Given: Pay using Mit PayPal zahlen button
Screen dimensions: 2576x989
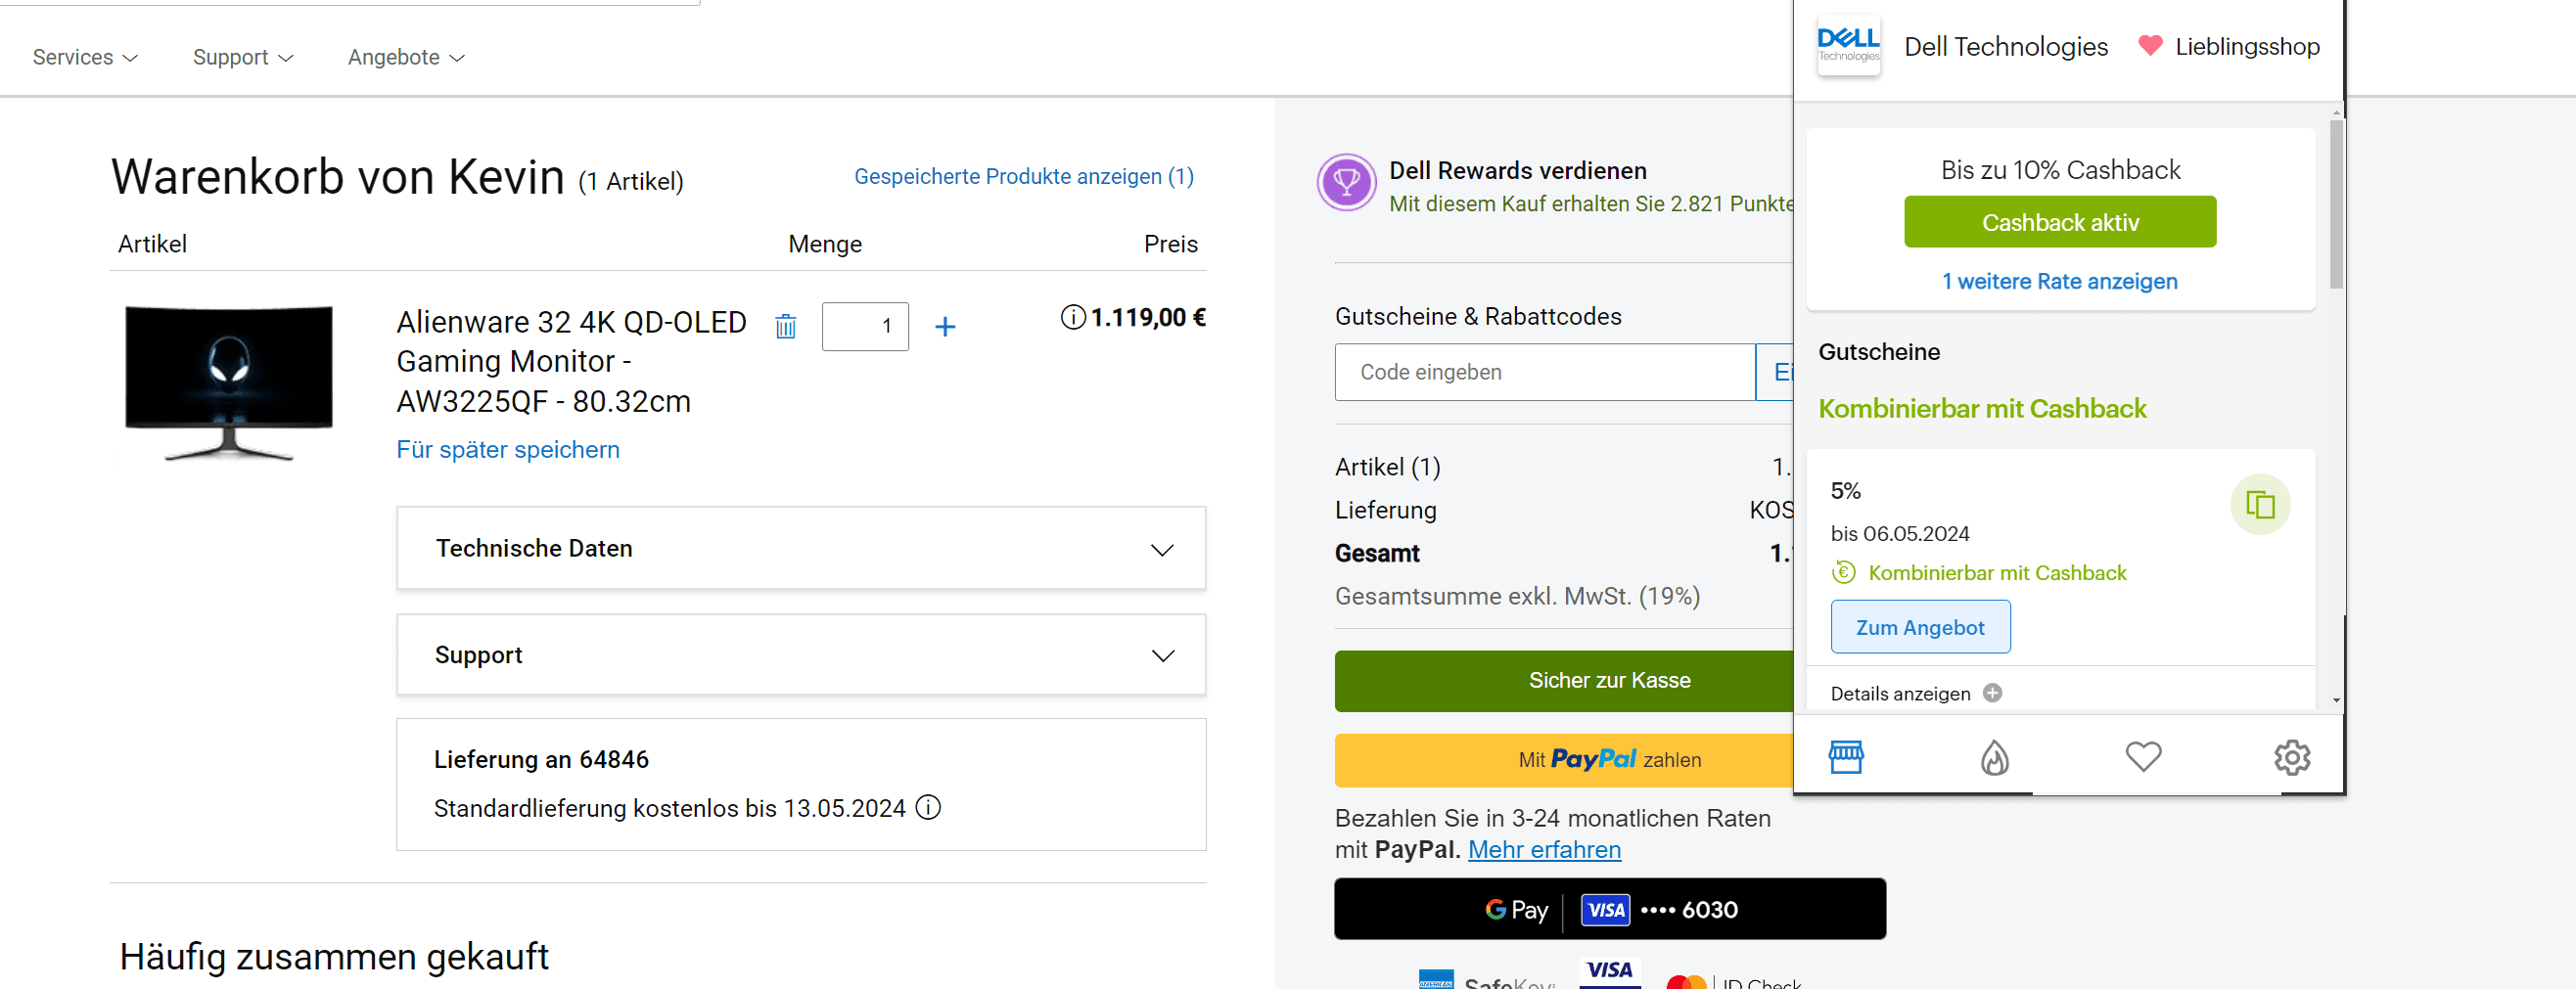Looking at the screenshot, I should pyautogui.click(x=1564, y=759).
